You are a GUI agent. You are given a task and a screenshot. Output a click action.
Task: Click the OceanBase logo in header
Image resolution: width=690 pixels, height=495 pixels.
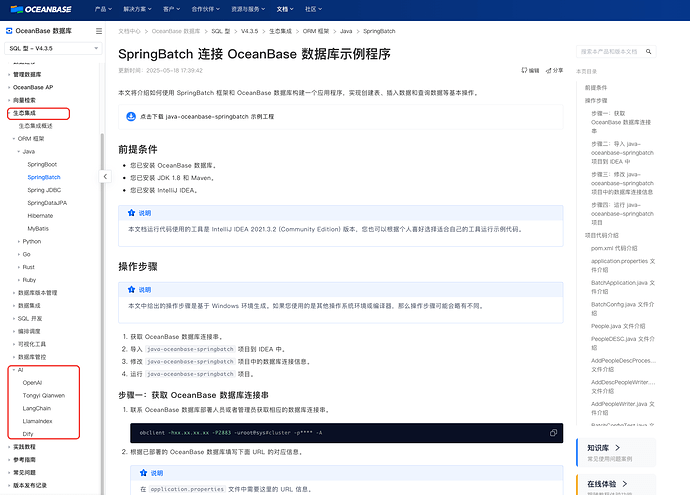coord(41,9)
